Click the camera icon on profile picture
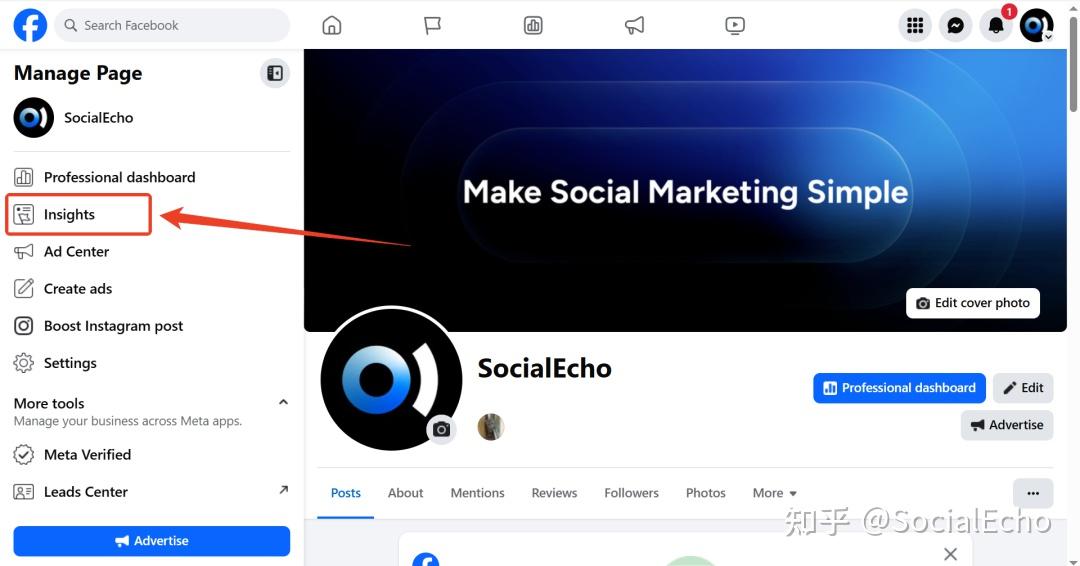This screenshot has width=1080, height=566. coord(442,430)
